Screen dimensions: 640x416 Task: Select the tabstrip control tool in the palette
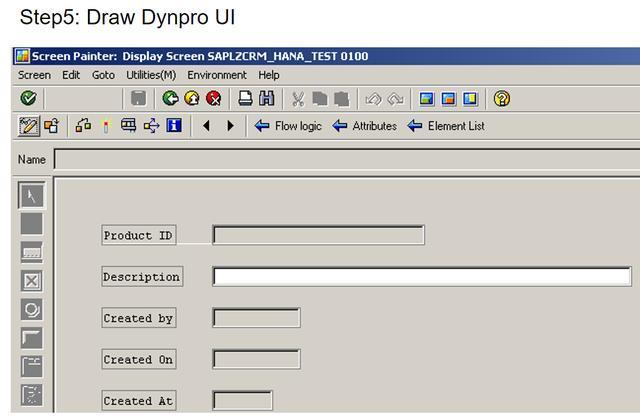(x=31, y=366)
